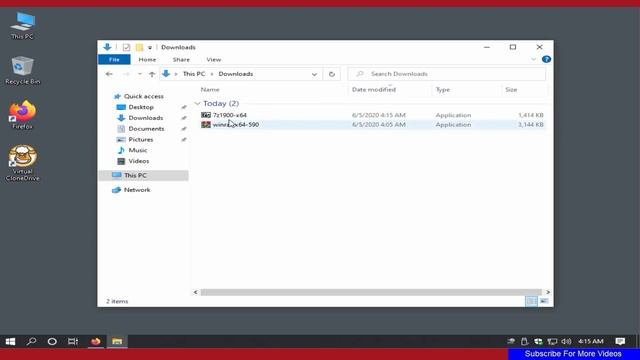Open Cortana from the taskbar
This screenshot has height=360, width=640.
(52, 341)
